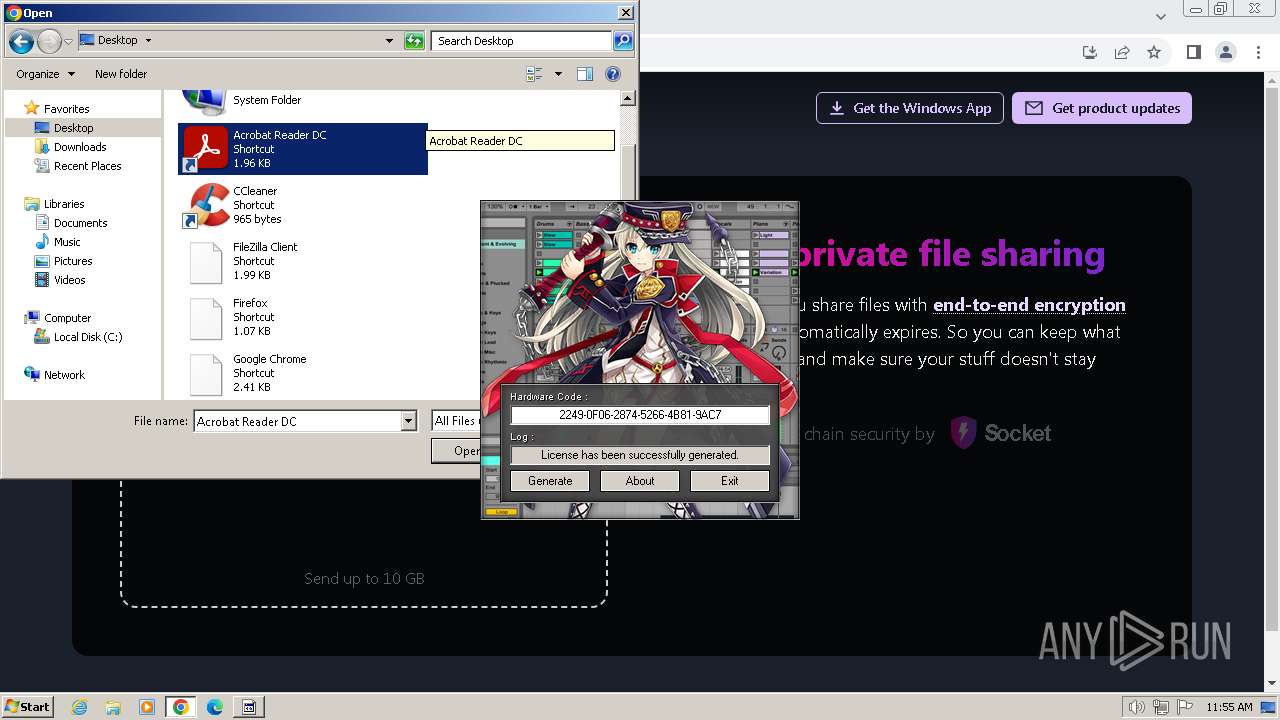This screenshot has width=1280, height=720.
Task: Select Libraries in the navigation pane
Action: (x=64, y=204)
